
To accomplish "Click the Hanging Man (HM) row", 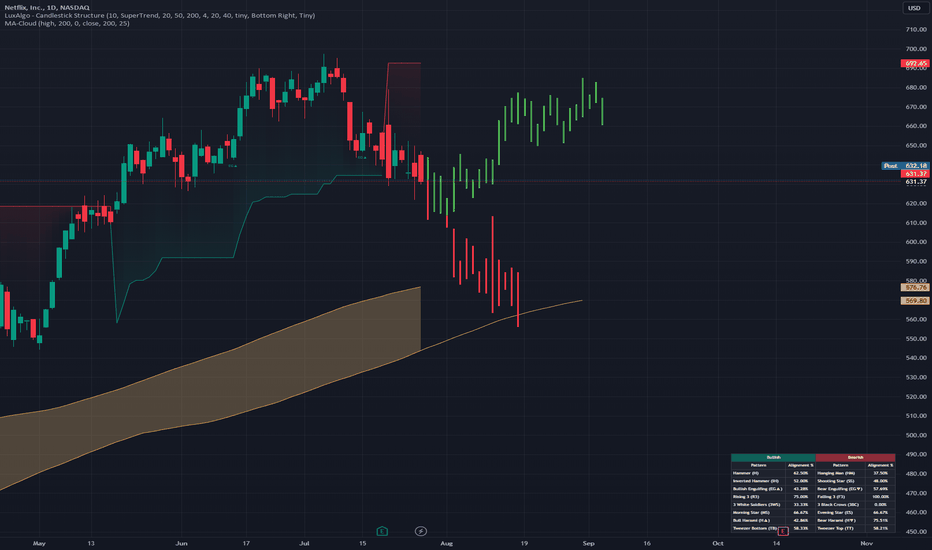I will pos(855,473).
